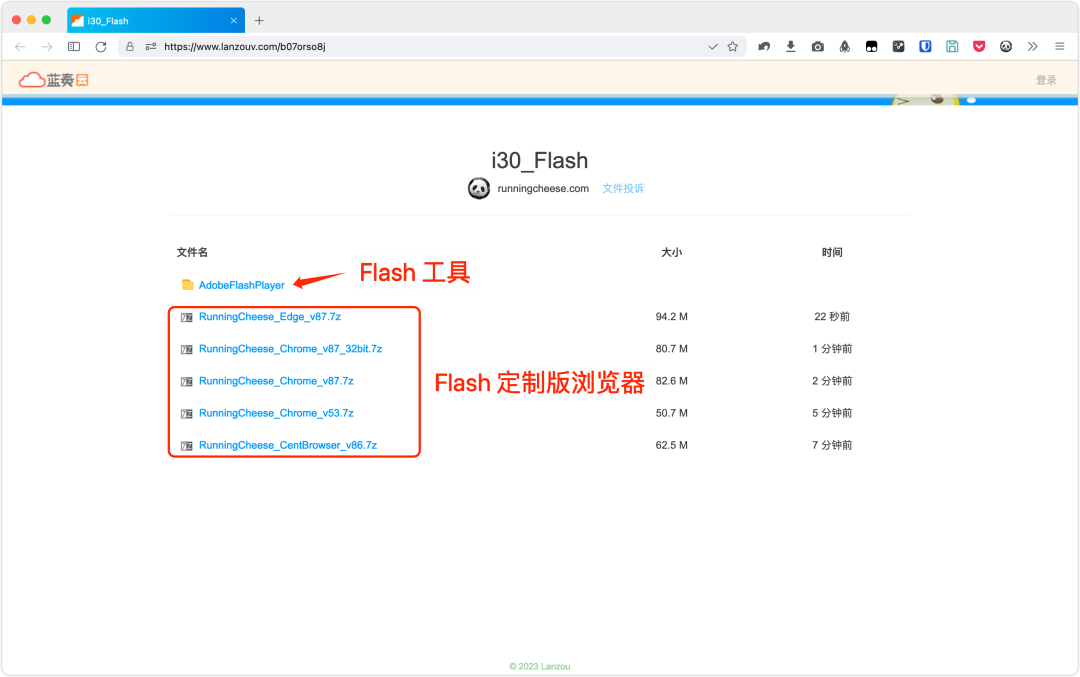Download RunningCheese_Edge_v87.7z

tap(269, 317)
